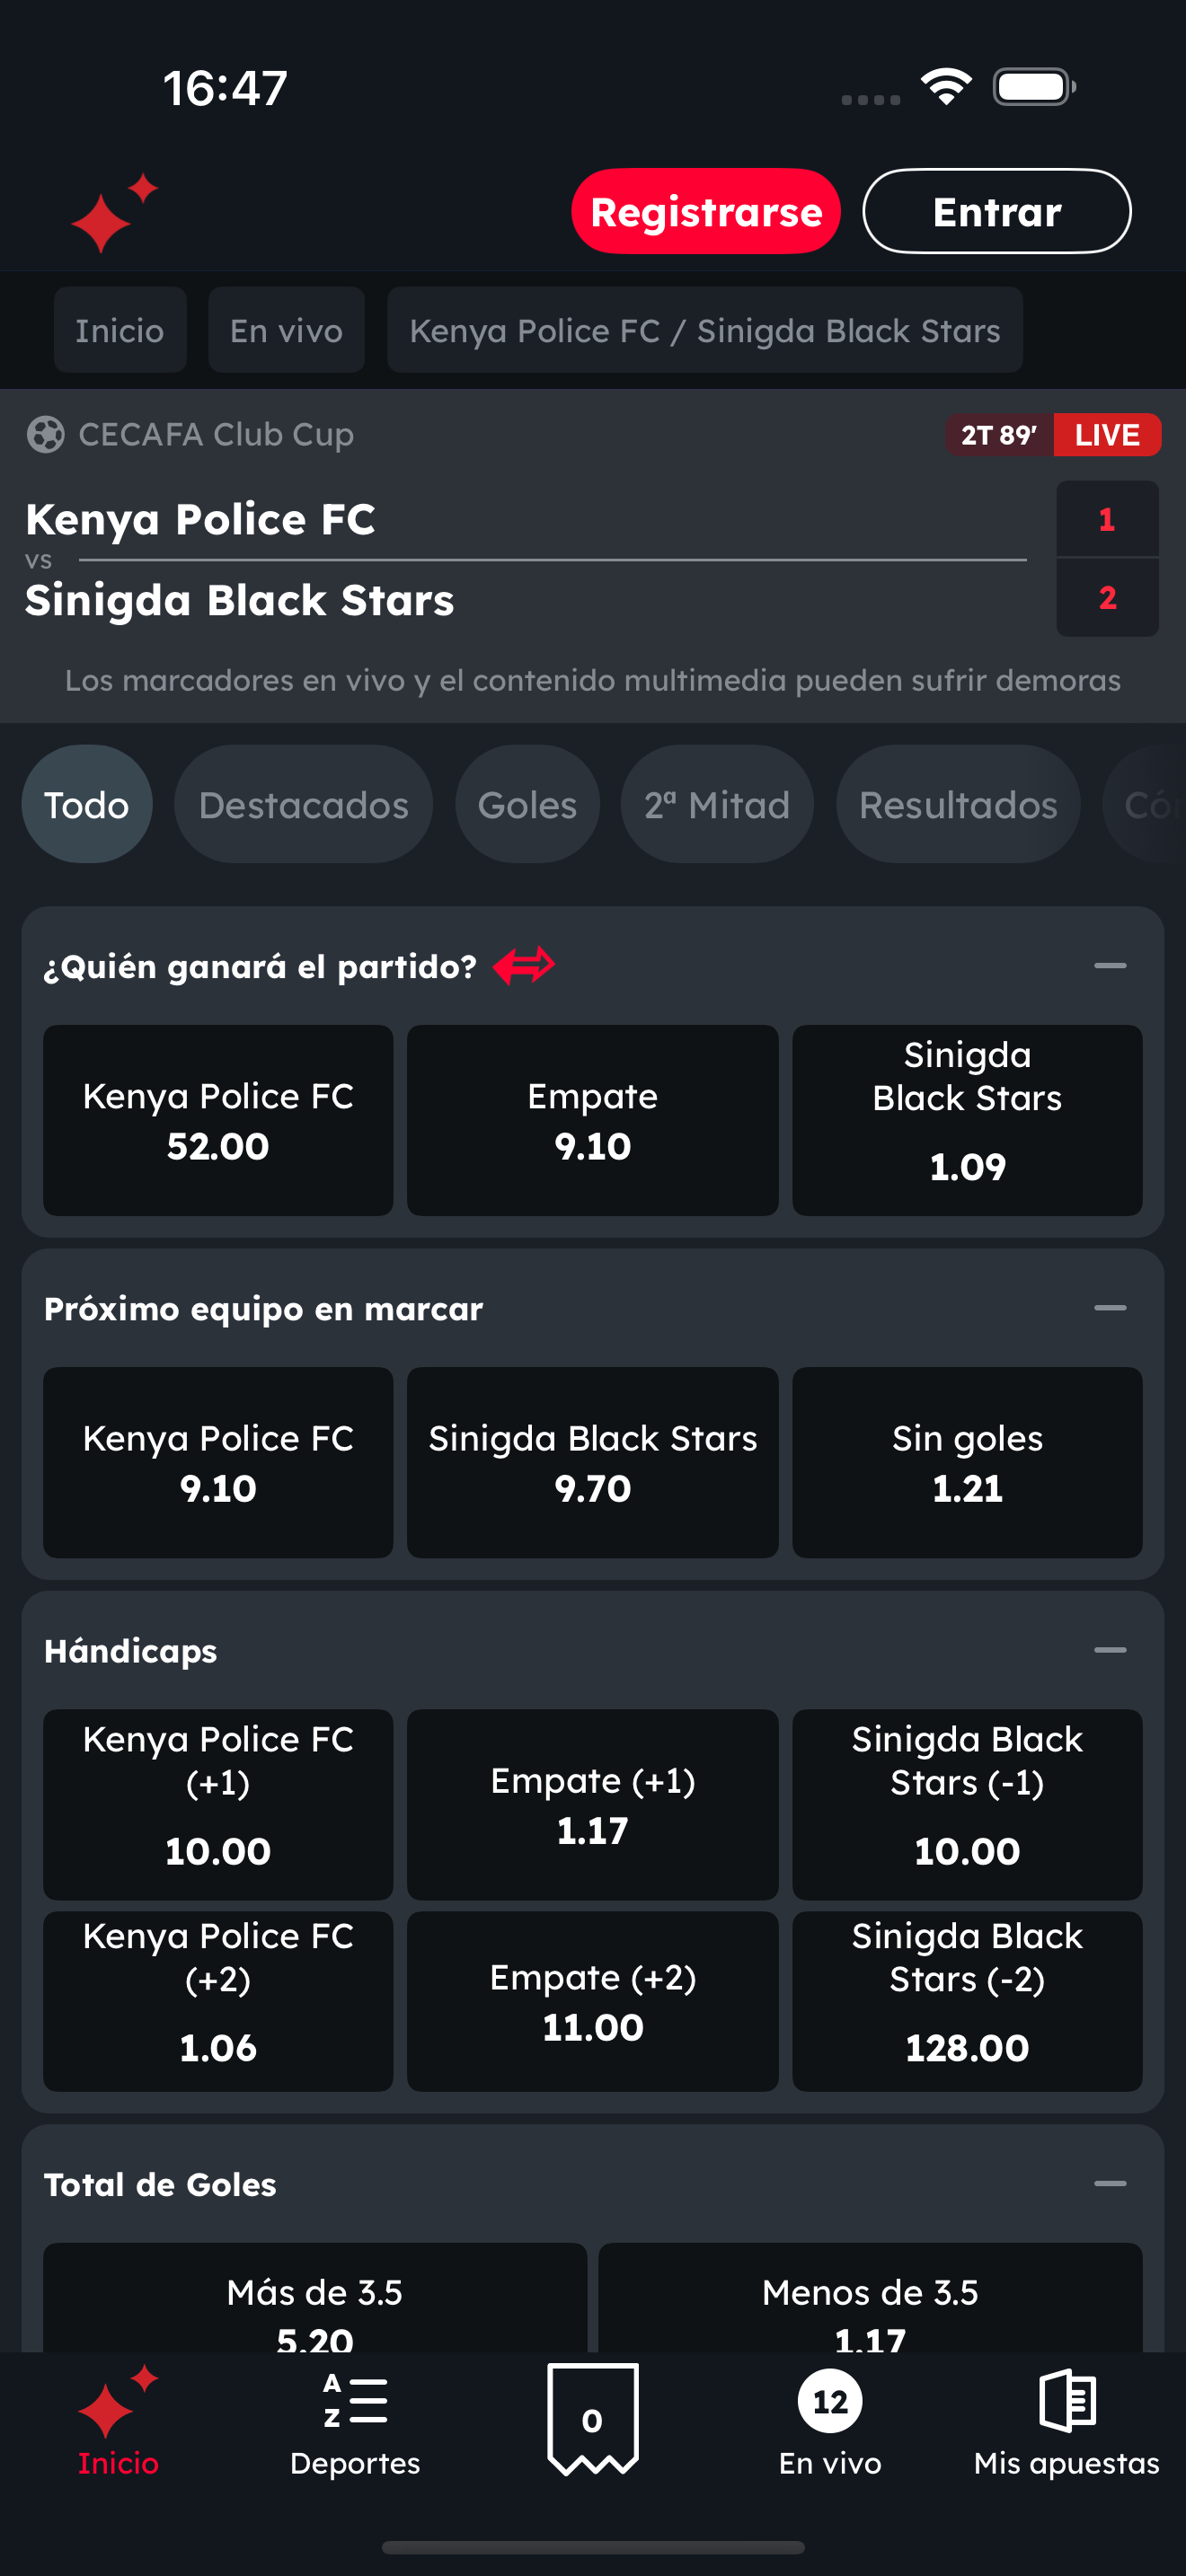Screen dimensions: 1186x2576
Task: Open the En vivo breadcrumb link
Action: tap(286, 330)
